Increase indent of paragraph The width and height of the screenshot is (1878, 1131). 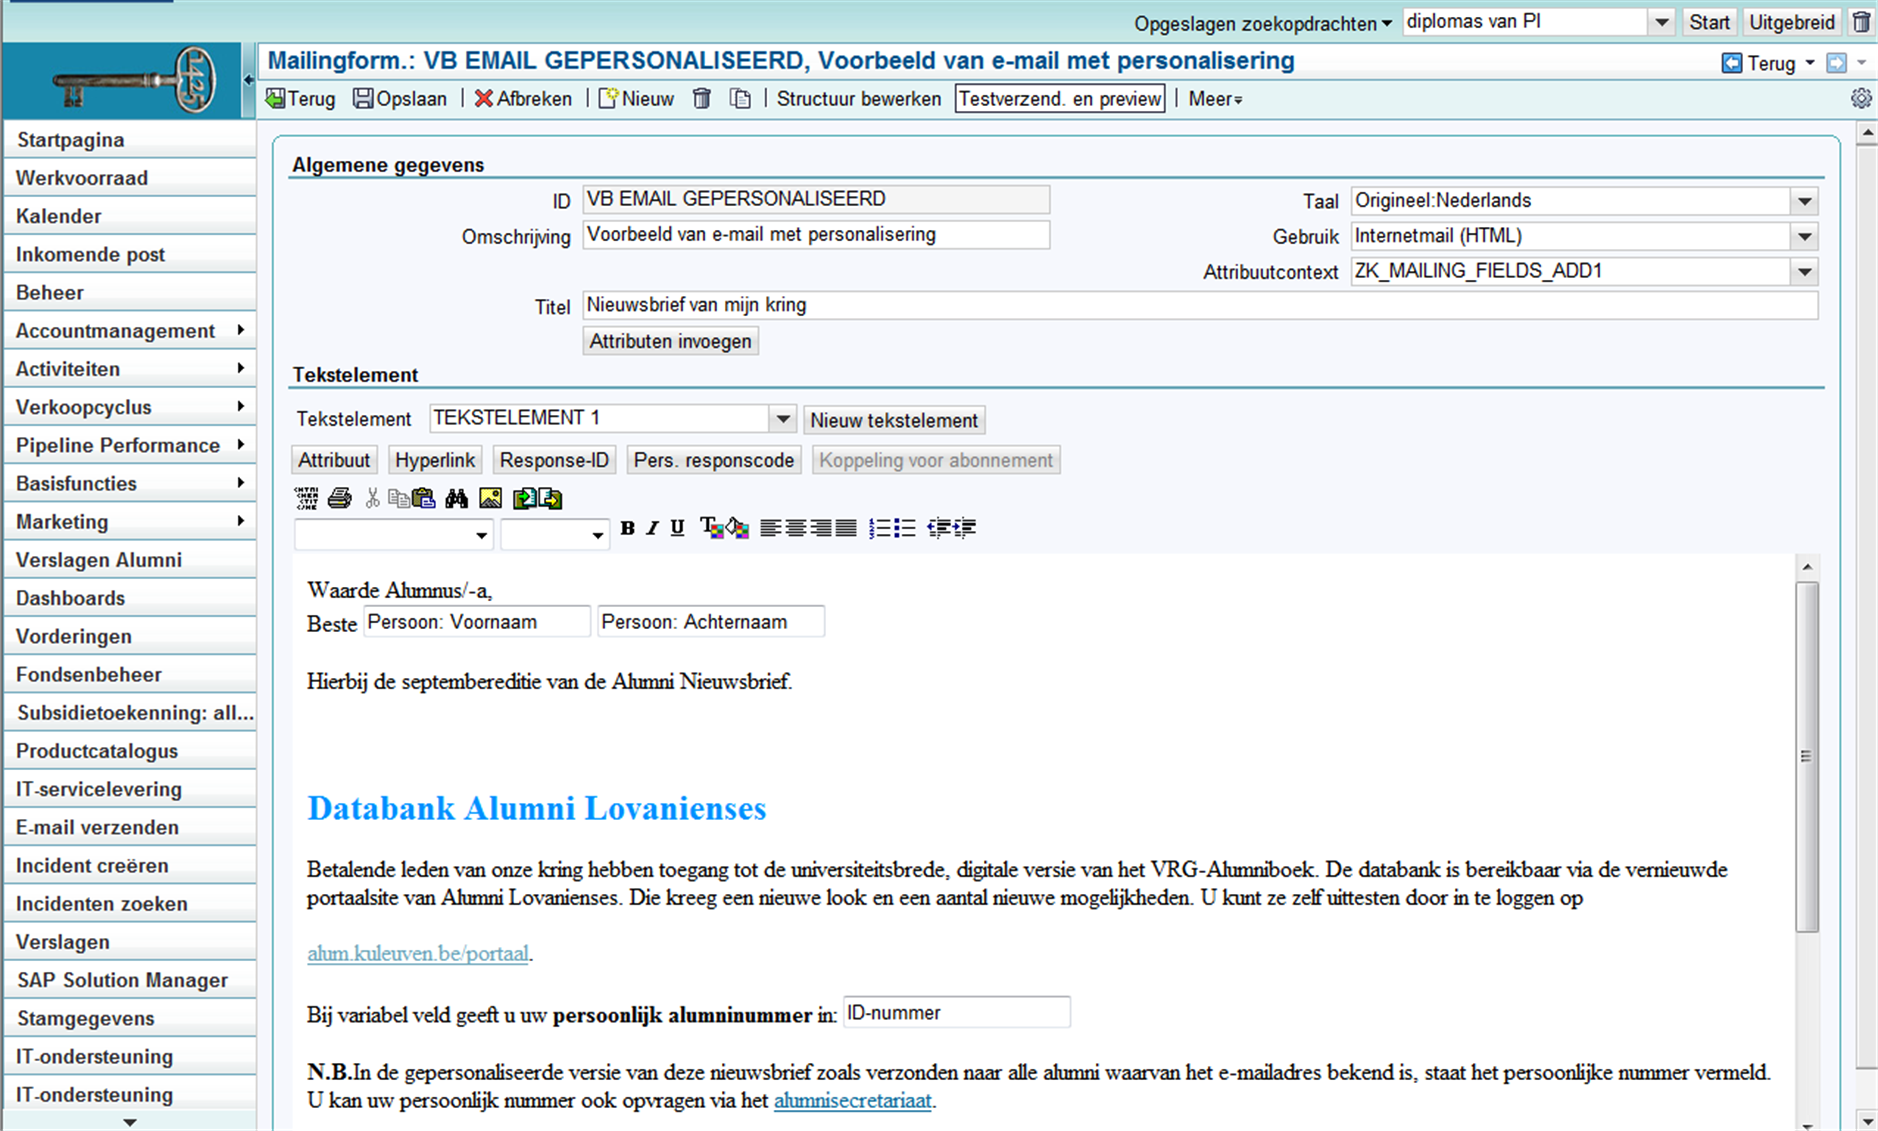click(x=964, y=528)
